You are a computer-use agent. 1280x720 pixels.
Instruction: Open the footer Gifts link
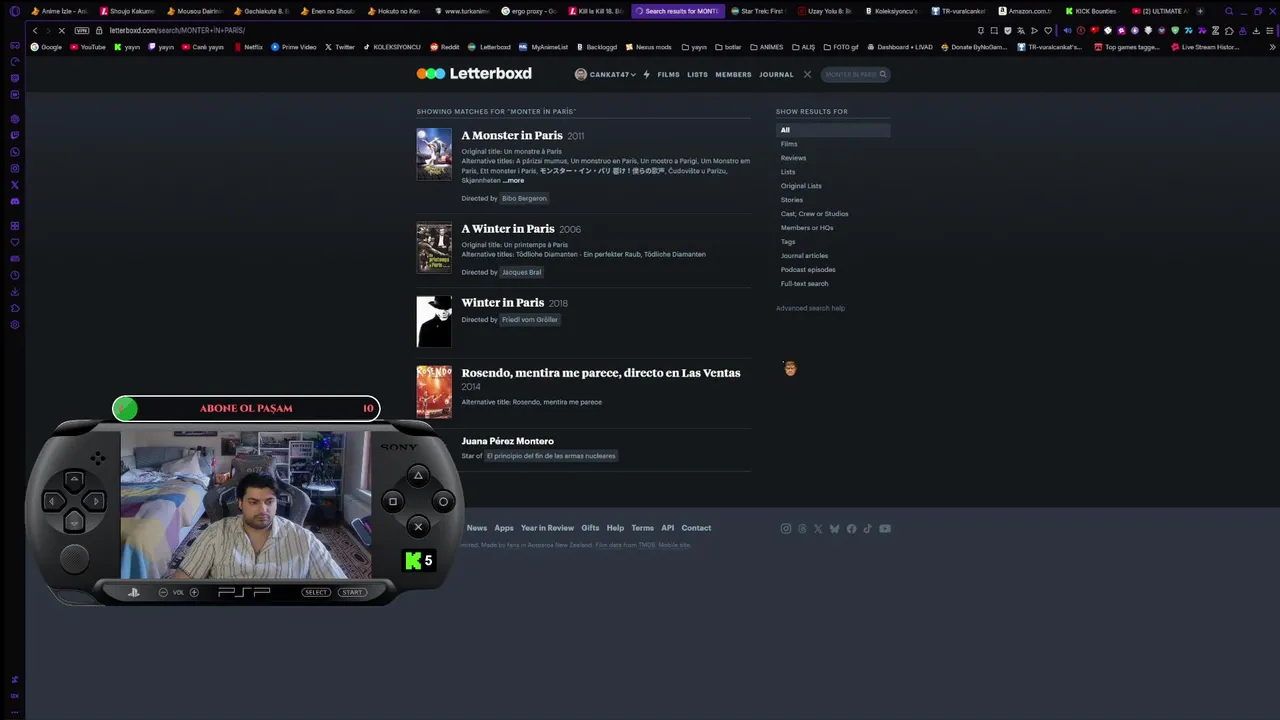point(590,528)
